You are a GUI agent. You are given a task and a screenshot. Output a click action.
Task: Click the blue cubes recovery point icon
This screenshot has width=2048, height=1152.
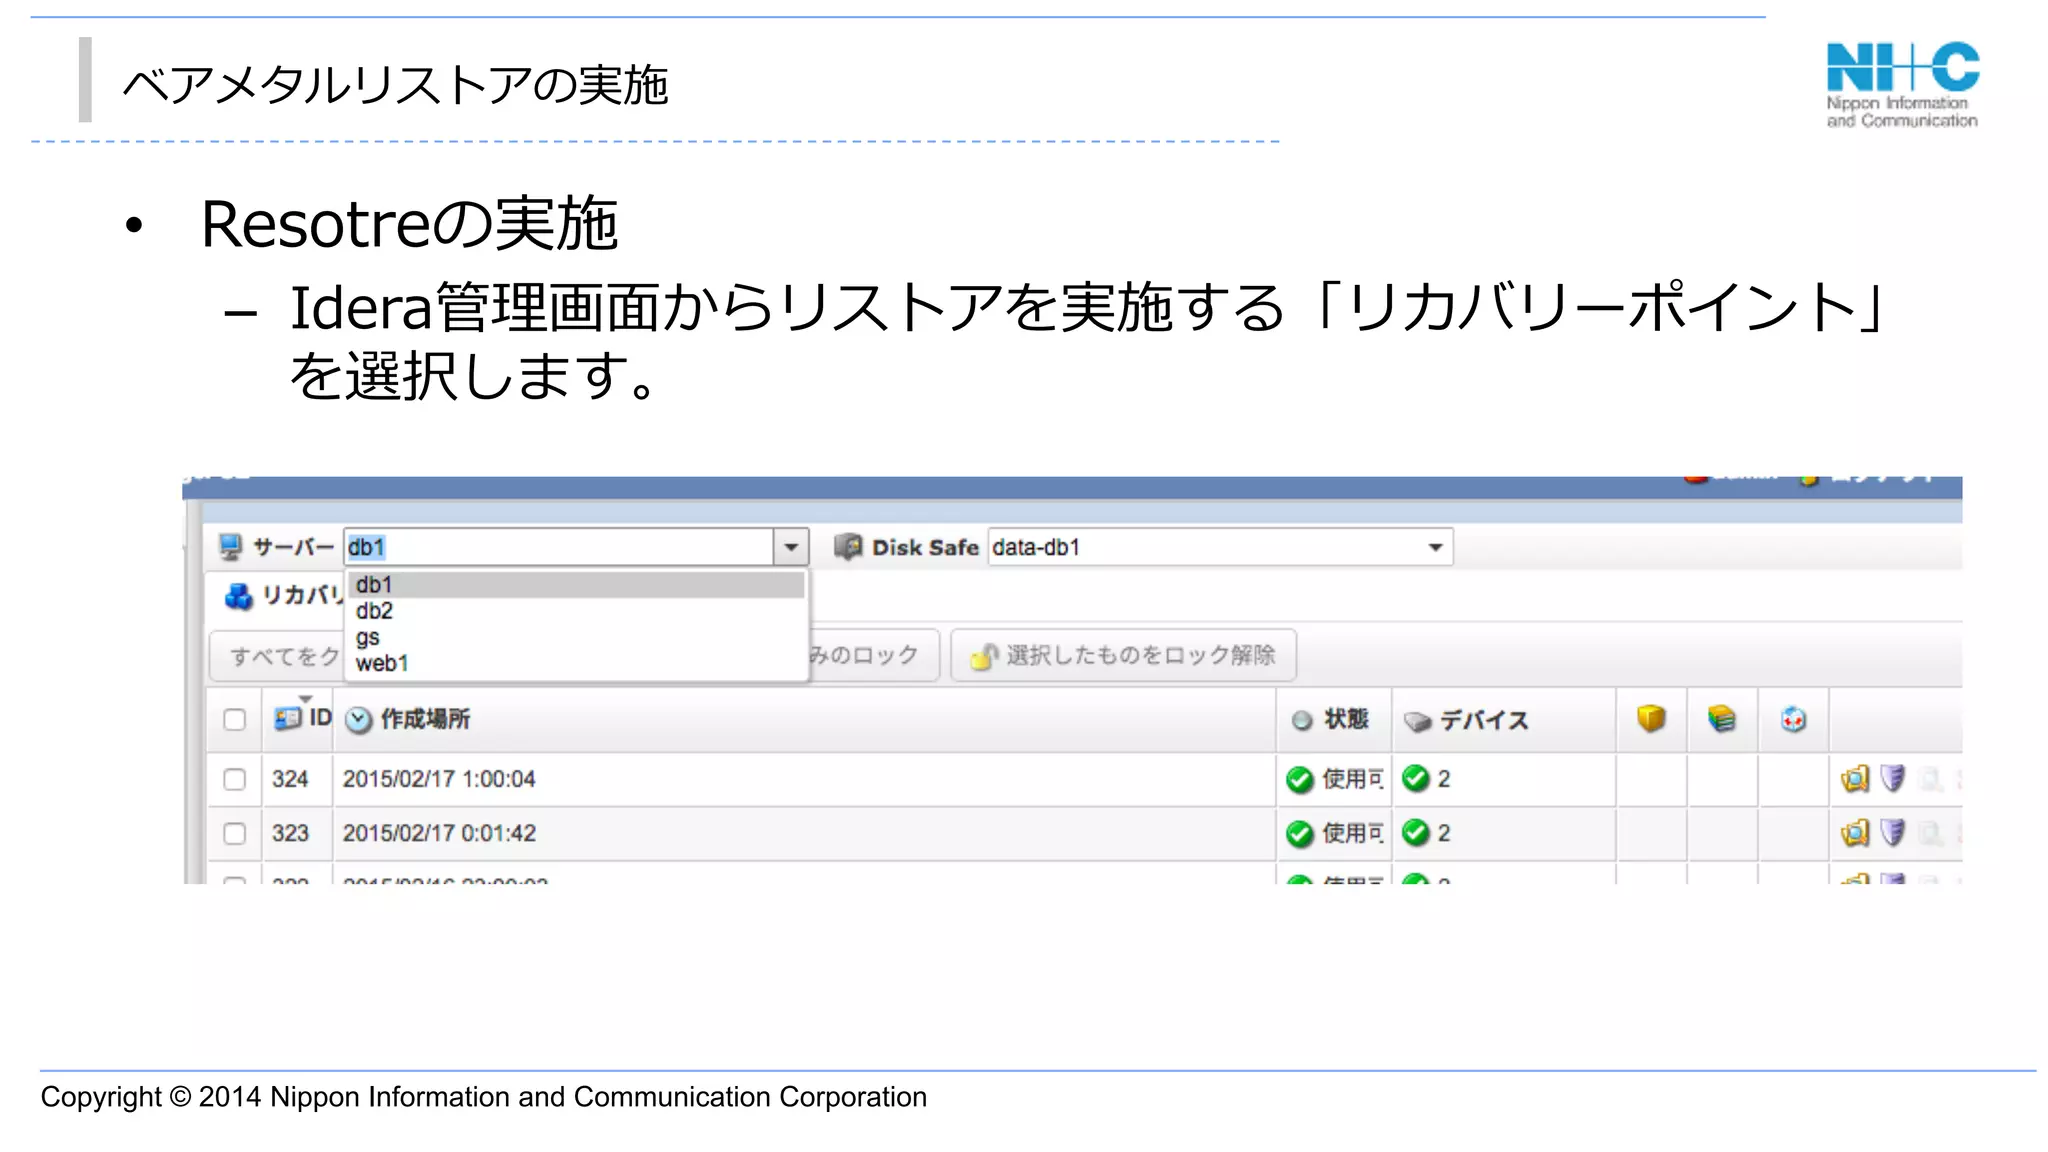[x=239, y=596]
